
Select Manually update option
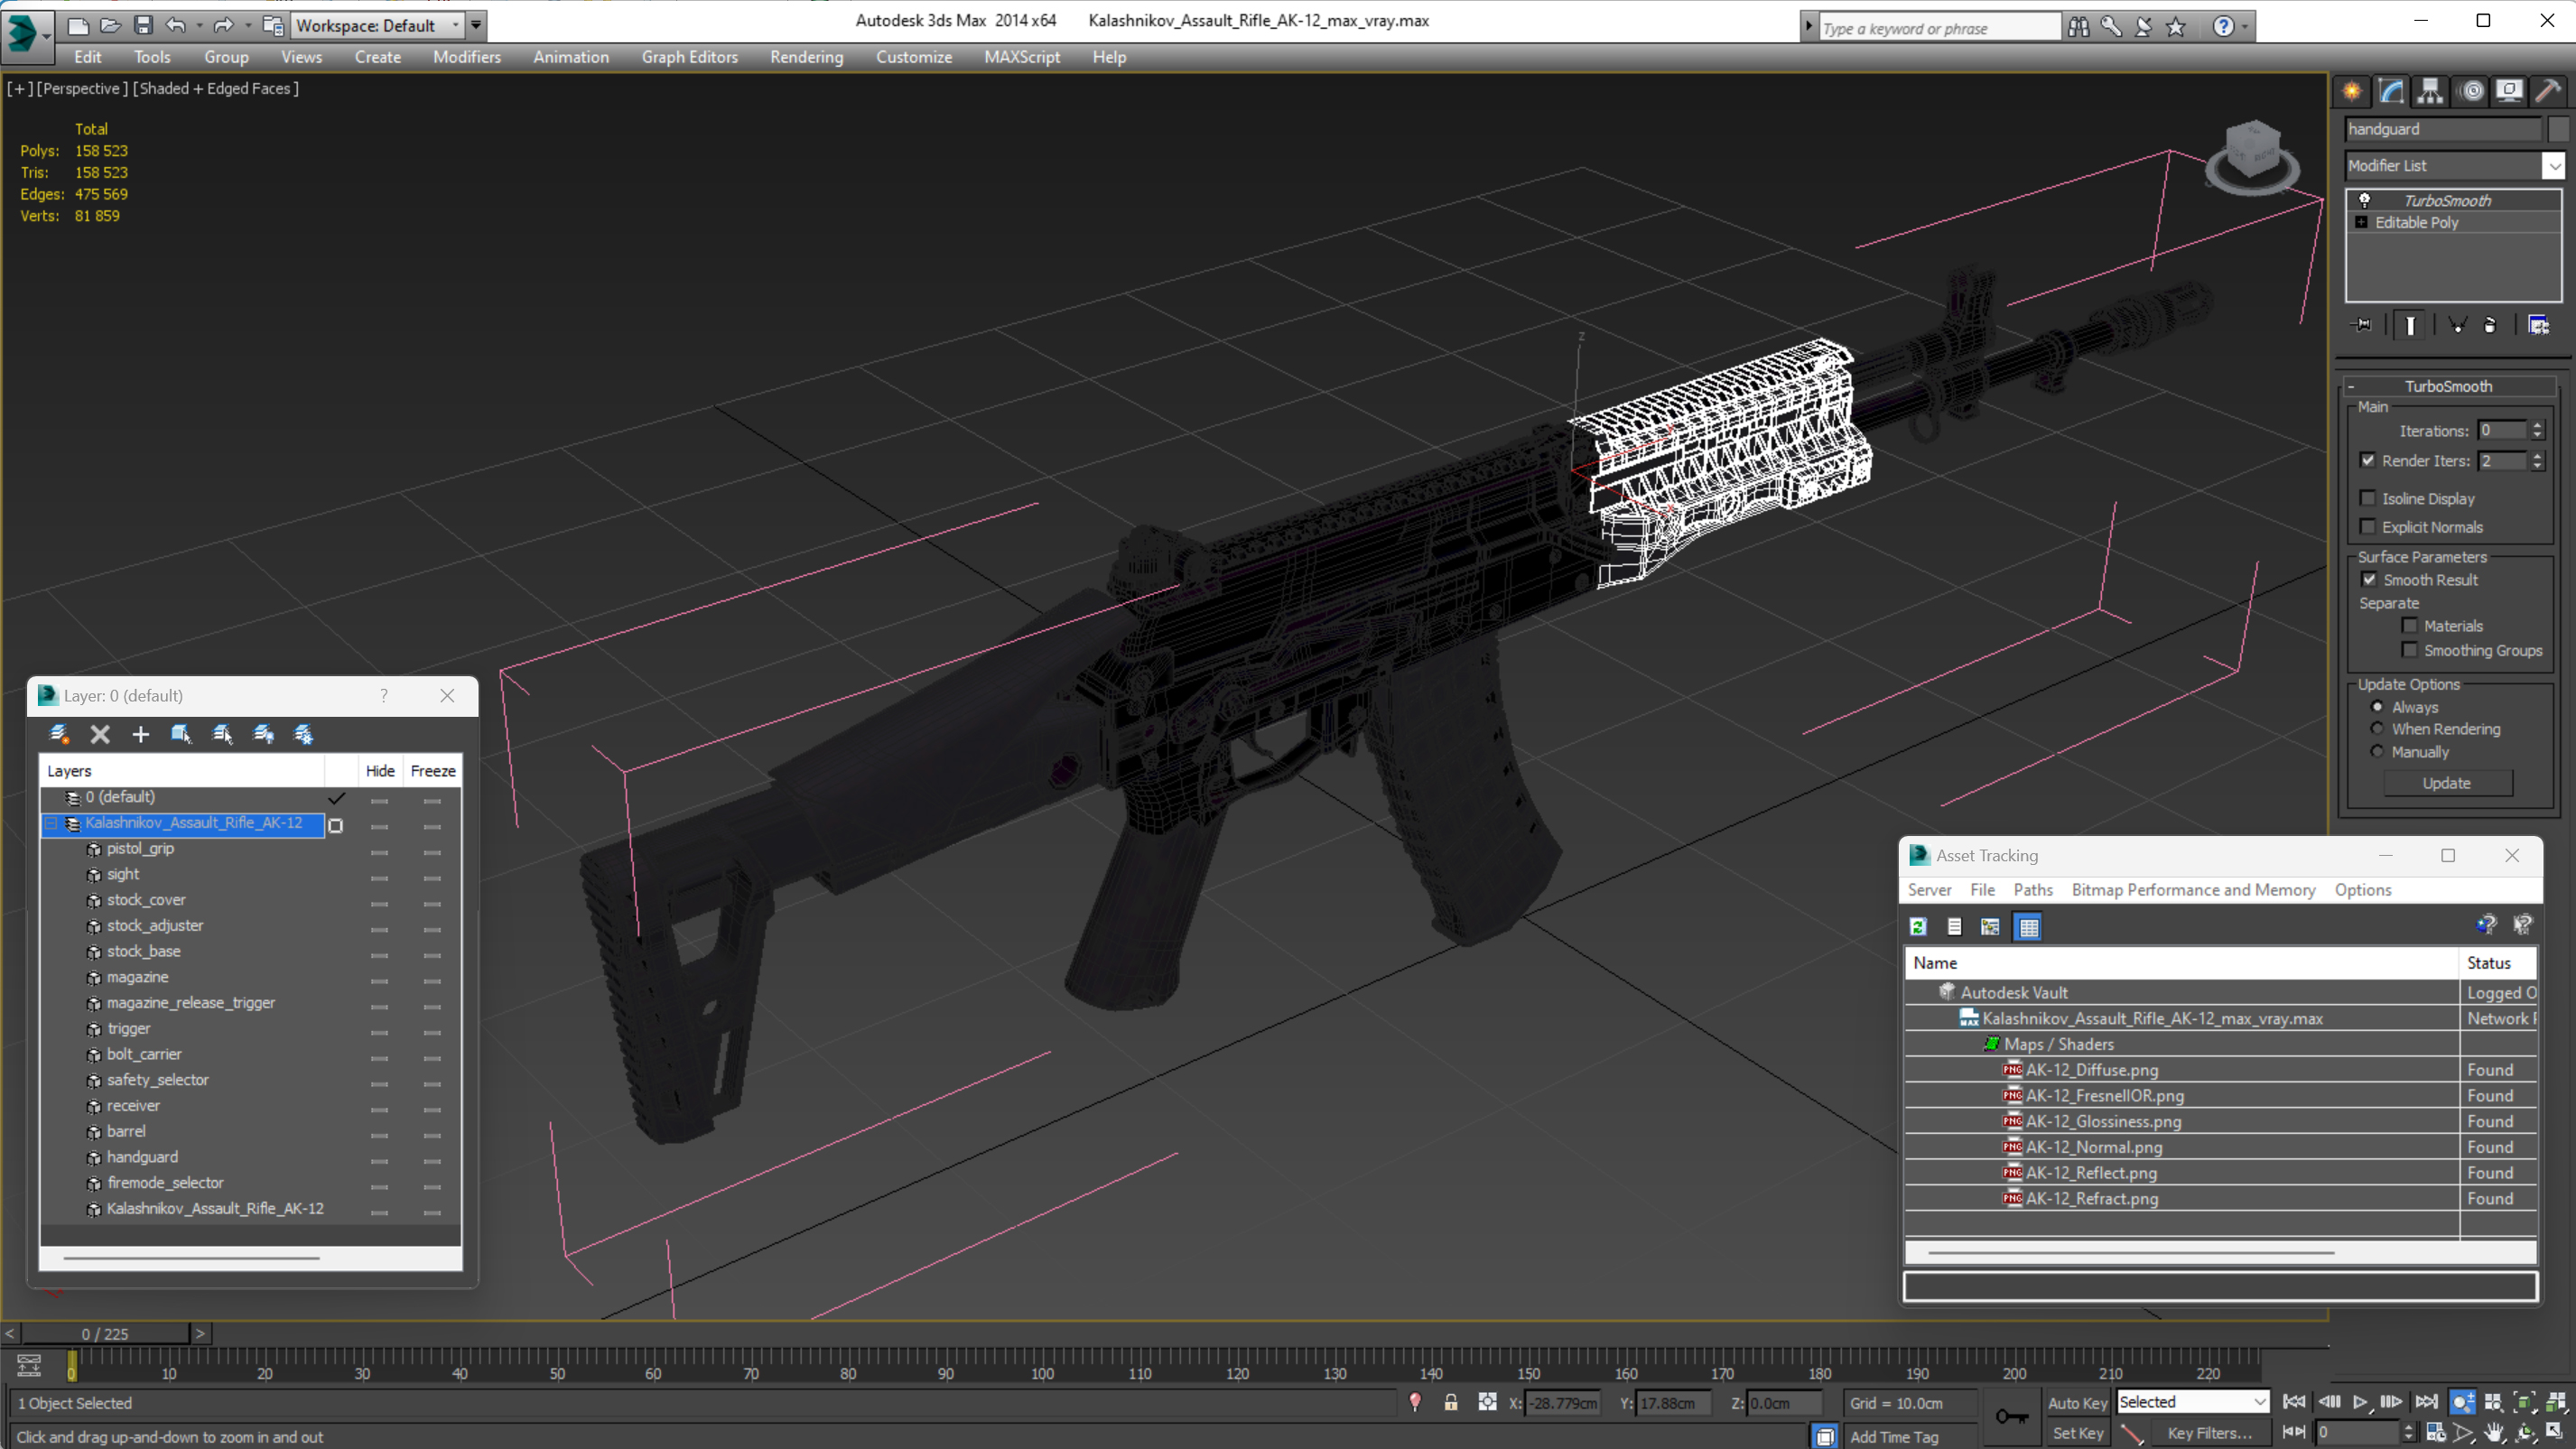tap(2378, 751)
